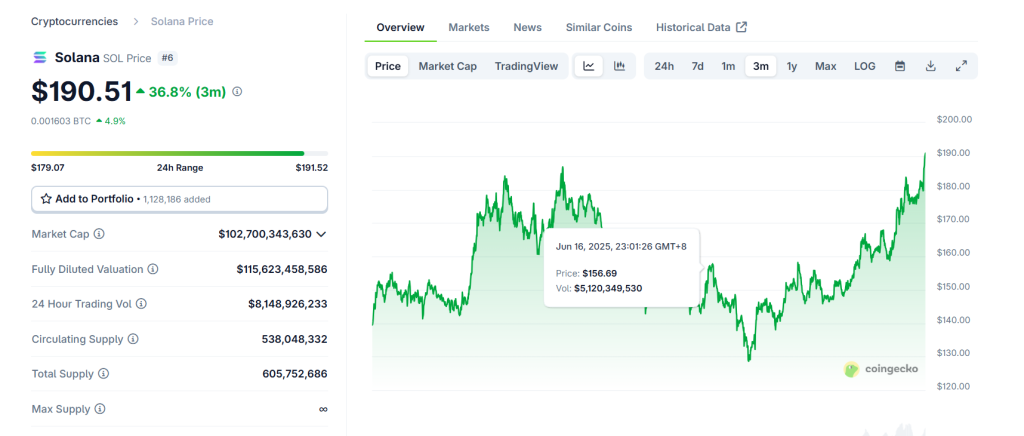Image resolution: width=1024 pixels, height=436 pixels.
Task: Open the calendar date range picker
Action: (900, 66)
